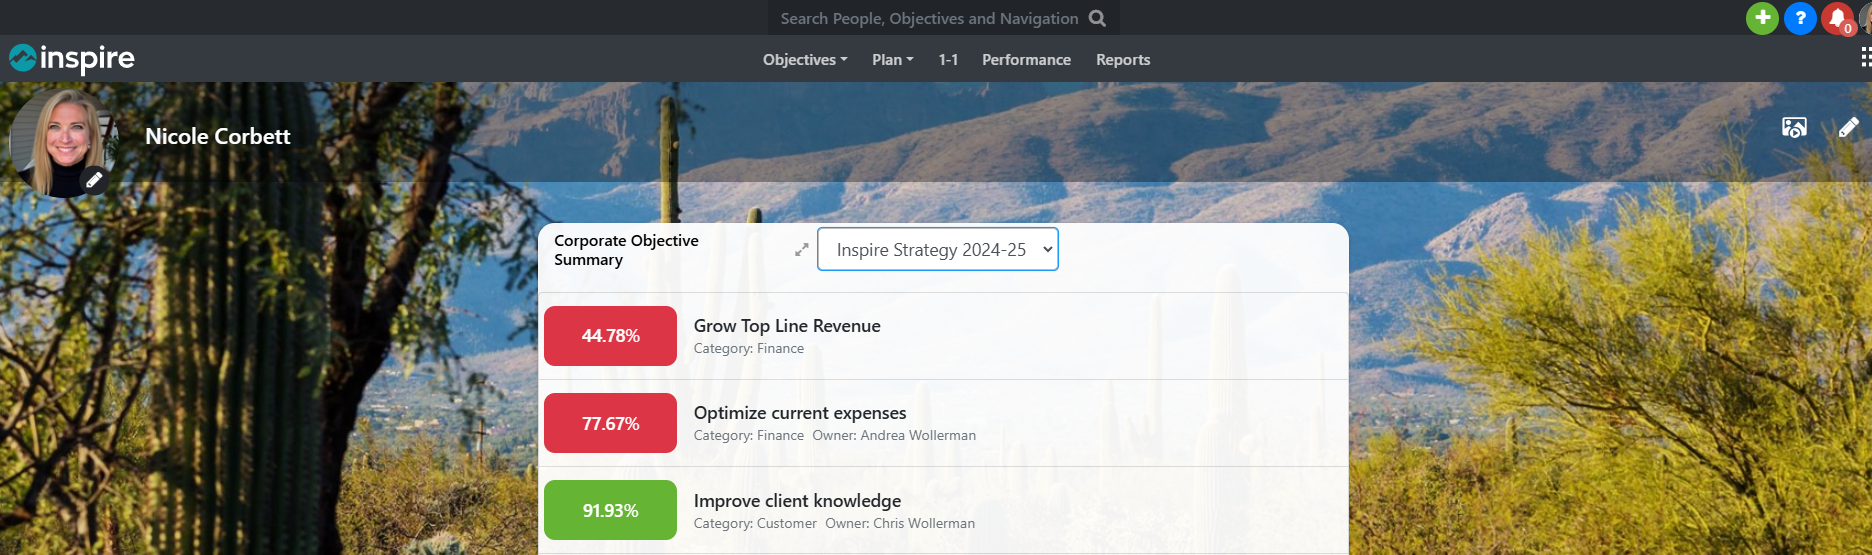This screenshot has width=1872, height=555.
Task: Click the green plus add button
Action: click(x=1762, y=18)
